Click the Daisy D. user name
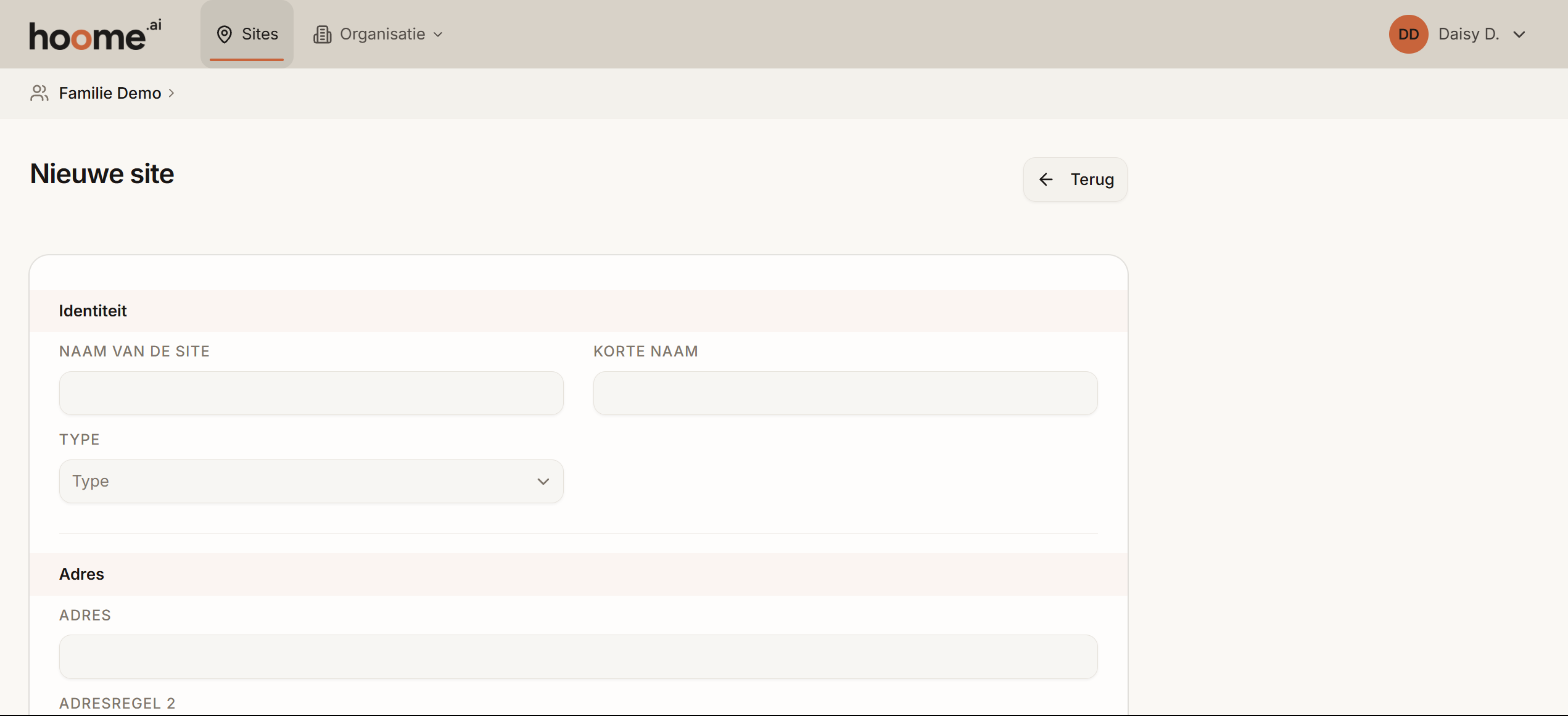The image size is (1568, 716). pos(1468,34)
